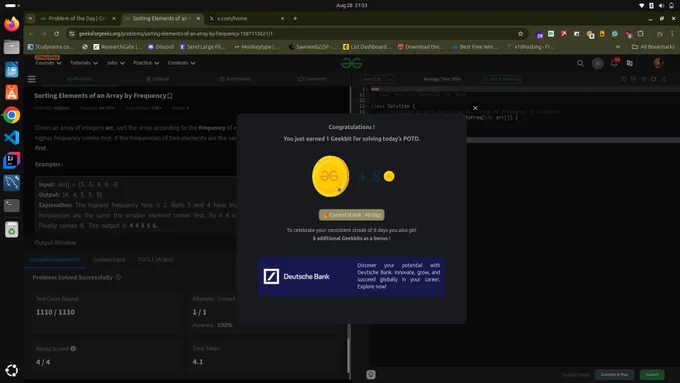Click the lightbulb hint icon below the editor
This screenshot has width=680, height=383.
(371, 375)
